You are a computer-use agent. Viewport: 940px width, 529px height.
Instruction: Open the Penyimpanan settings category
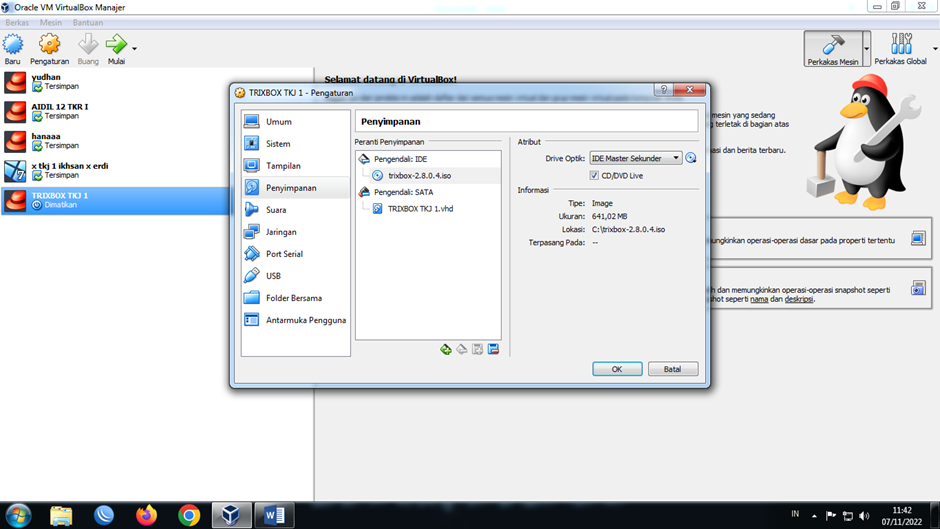click(296, 188)
